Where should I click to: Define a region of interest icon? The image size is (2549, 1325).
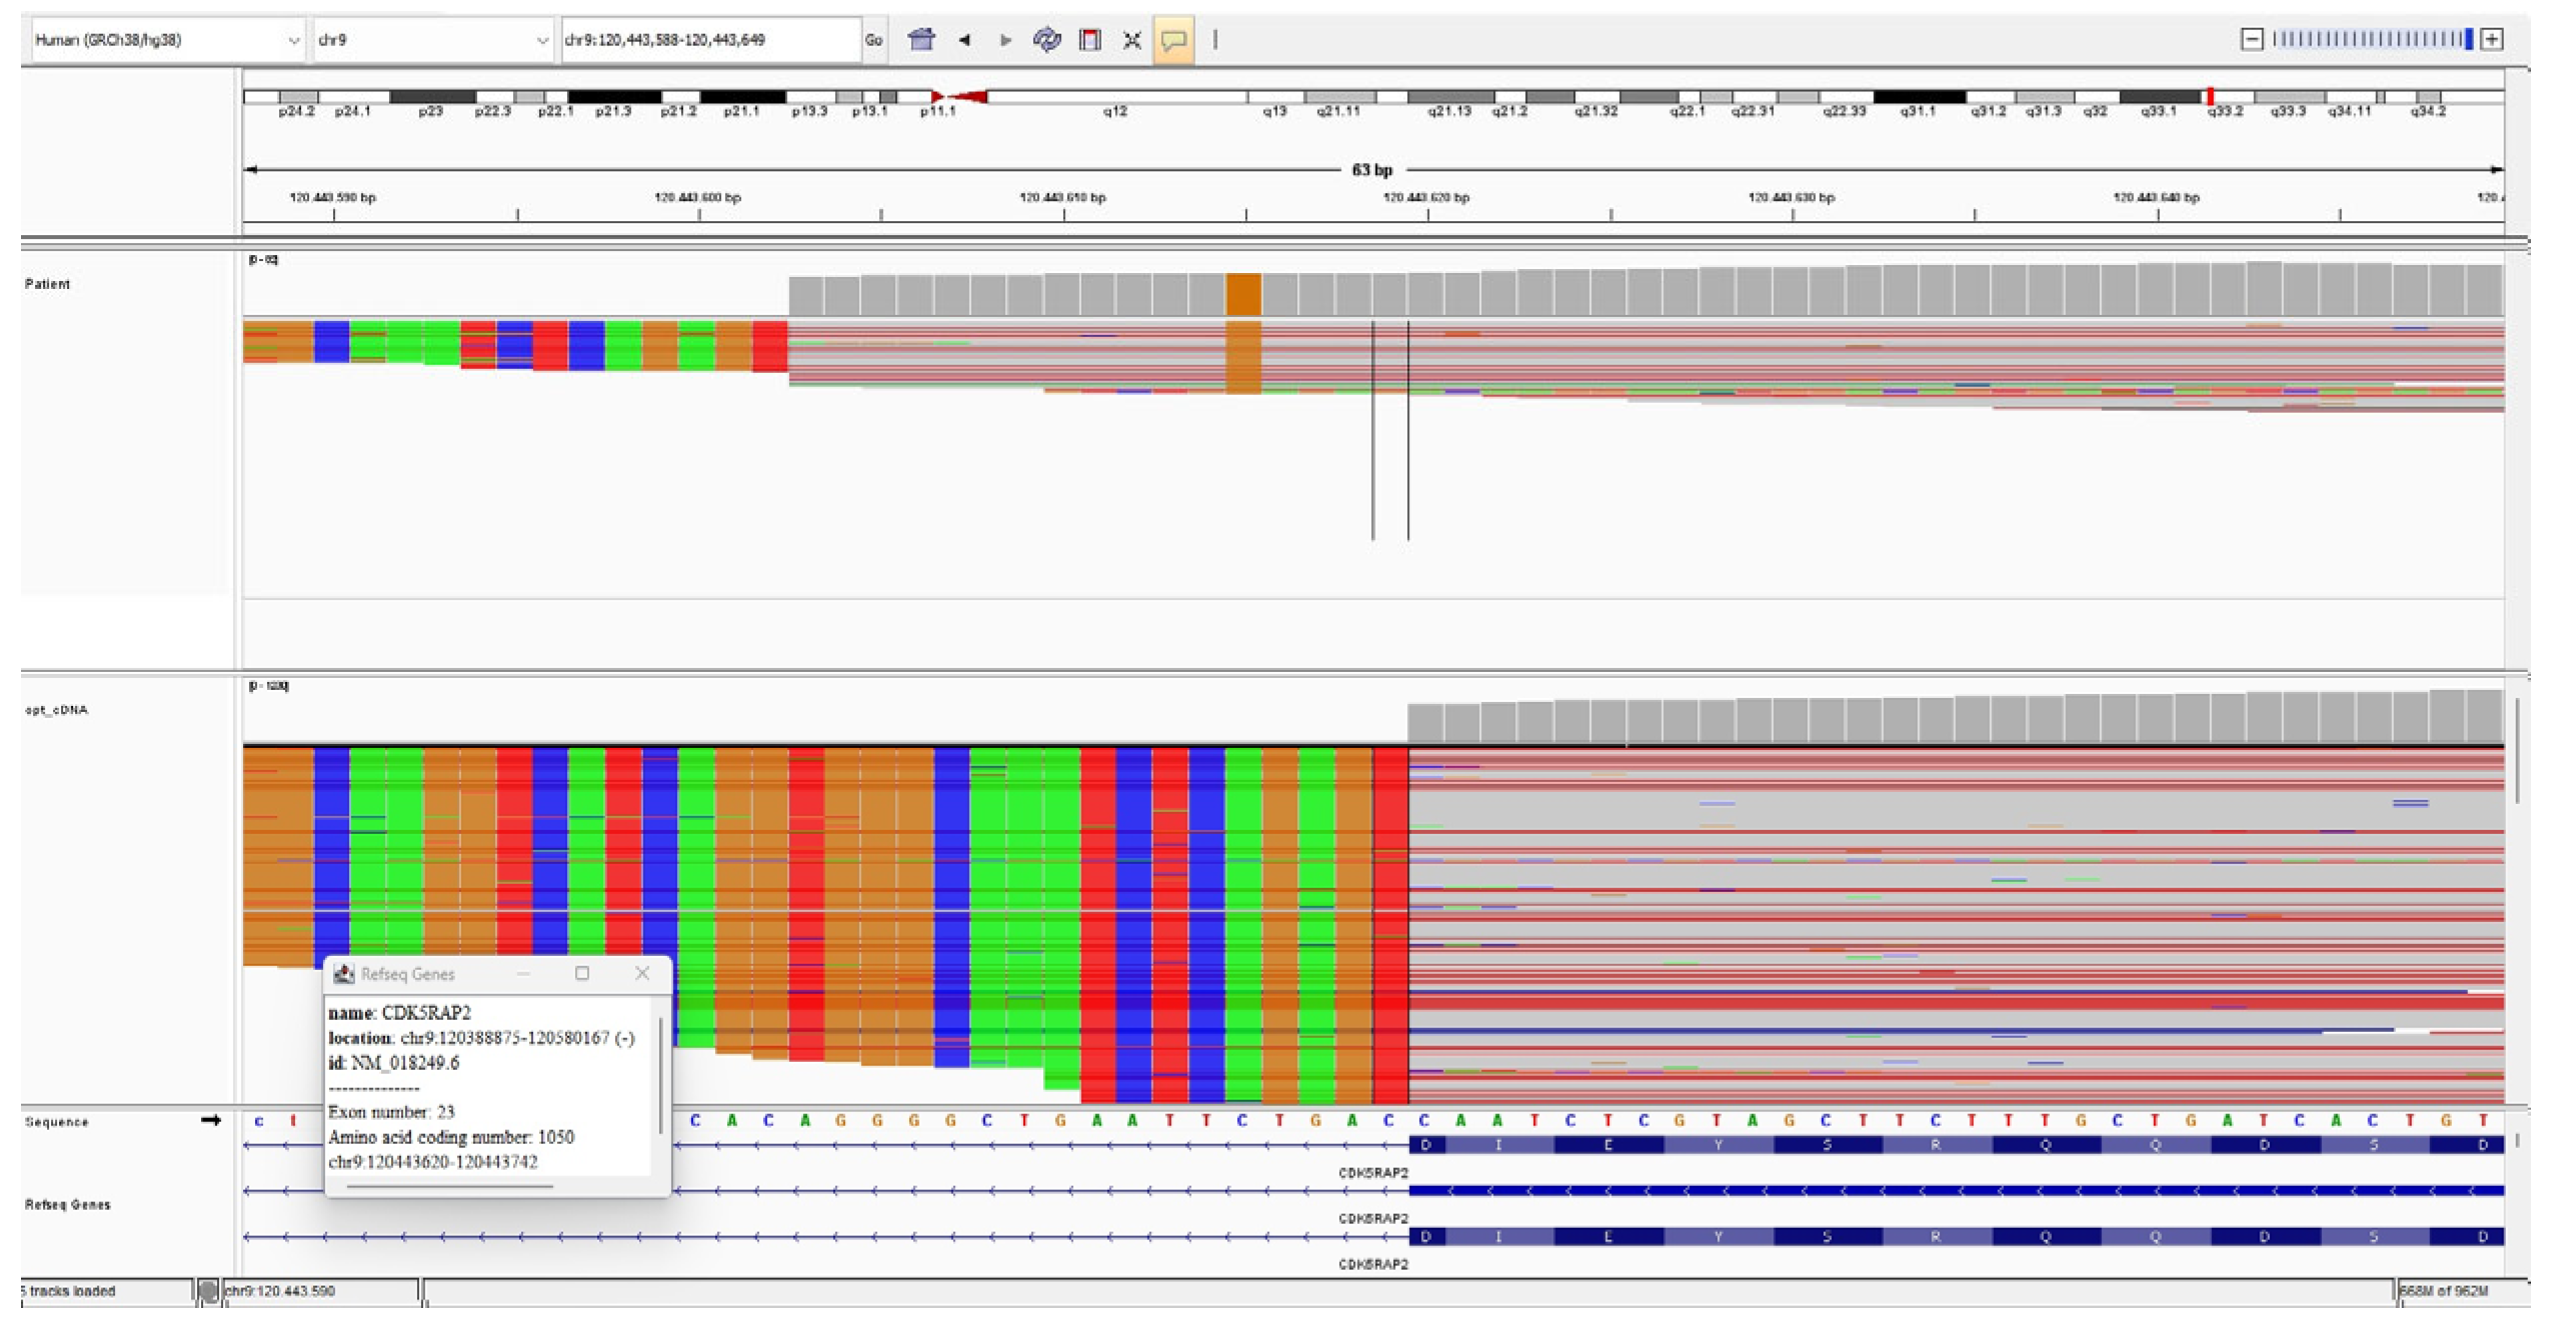(1089, 40)
